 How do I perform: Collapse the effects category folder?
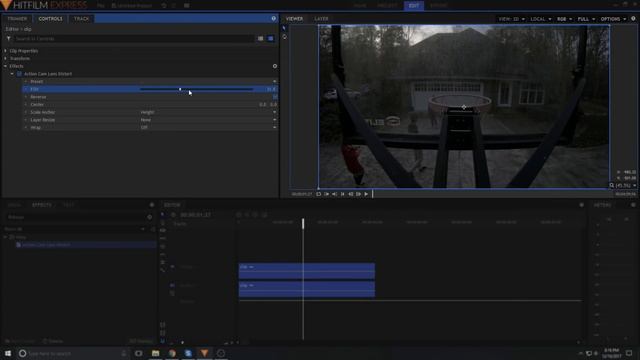[x=5, y=237]
